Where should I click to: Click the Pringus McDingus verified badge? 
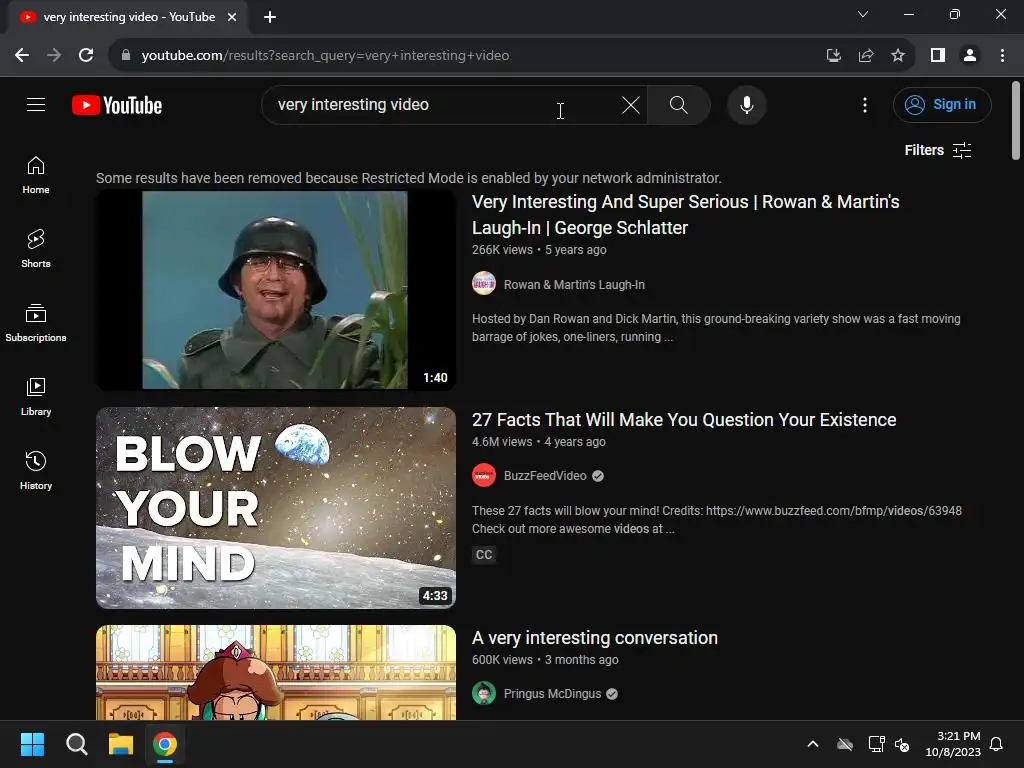[x=612, y=694]
